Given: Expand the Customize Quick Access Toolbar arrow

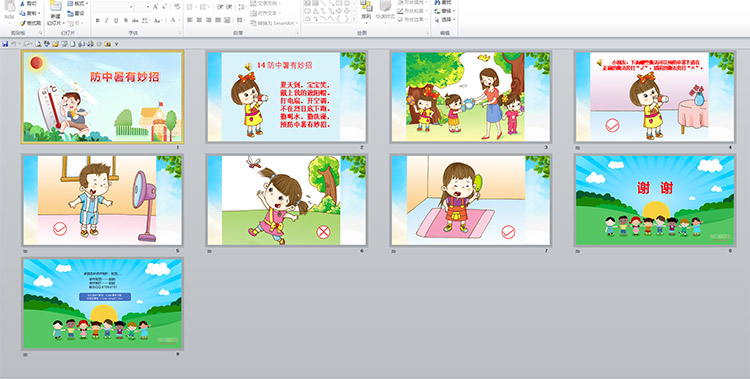Looking at the screenshot, I should click(x=116, y=44).
